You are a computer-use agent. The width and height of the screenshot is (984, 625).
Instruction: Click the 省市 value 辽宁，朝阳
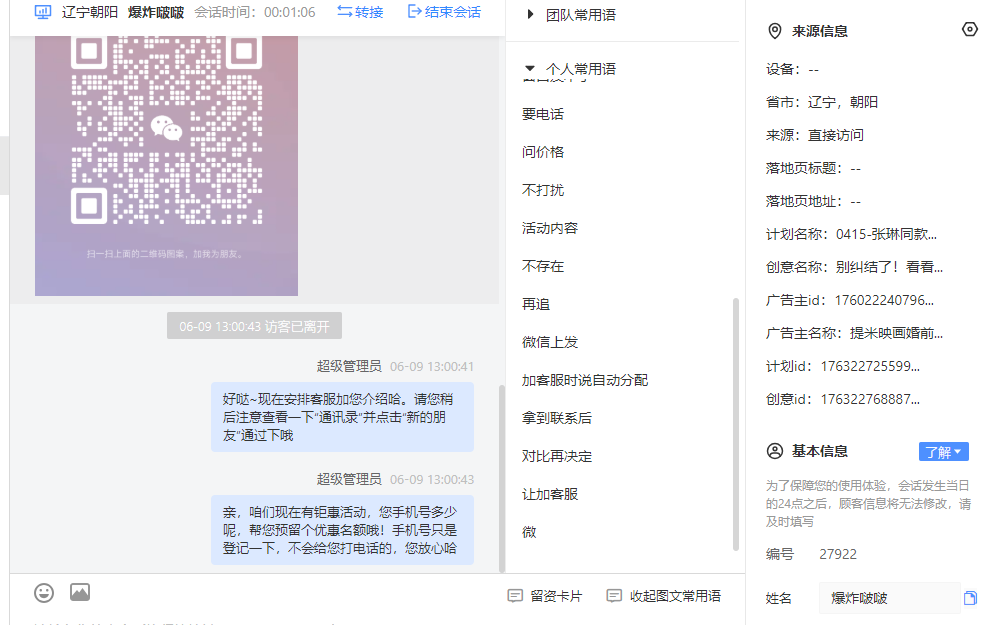click(x=843, y=102)
